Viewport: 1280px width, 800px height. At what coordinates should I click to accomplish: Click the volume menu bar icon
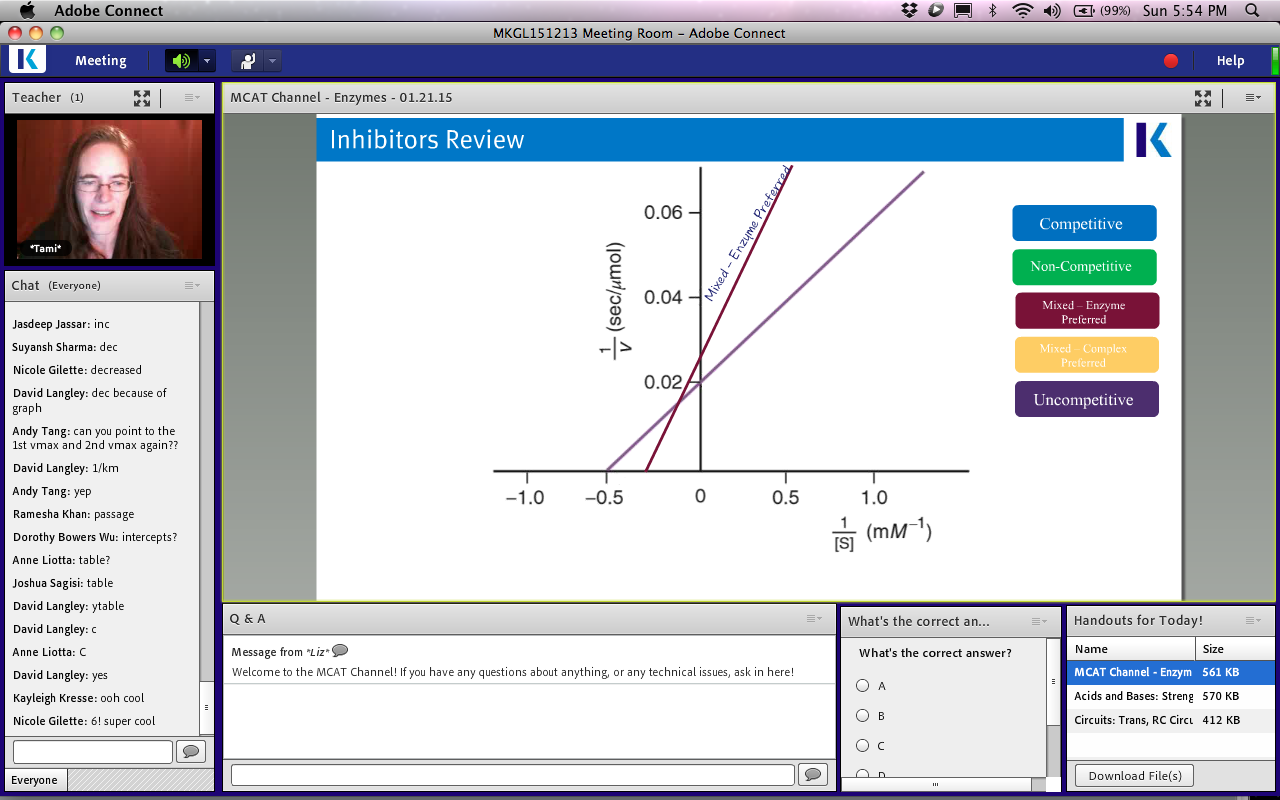click(1052, 11)
